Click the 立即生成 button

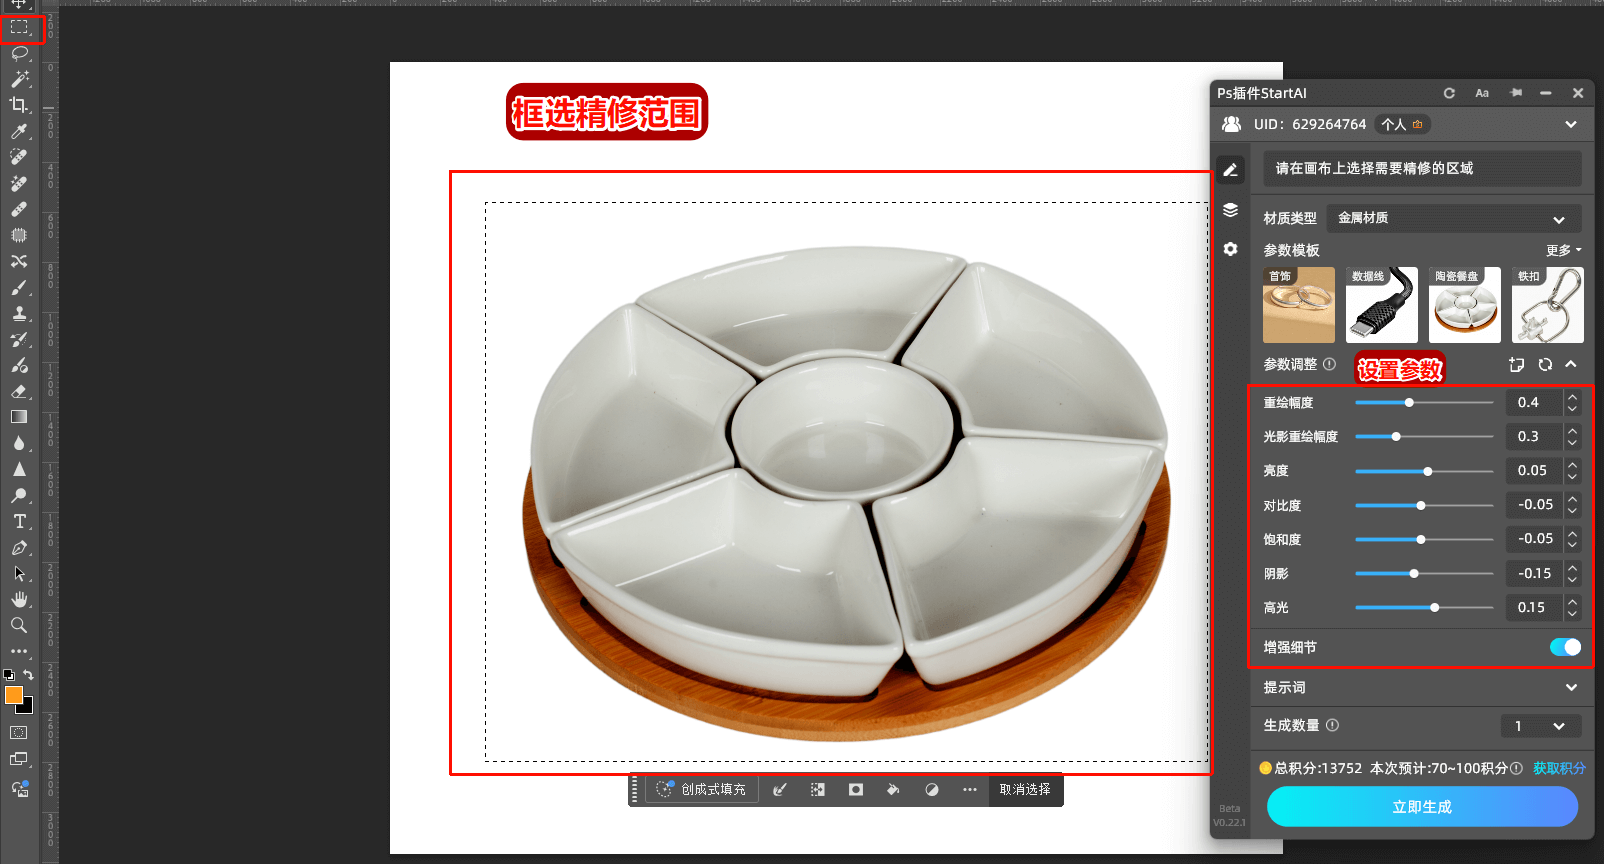pyautogui.click(x=1421, y=807)
